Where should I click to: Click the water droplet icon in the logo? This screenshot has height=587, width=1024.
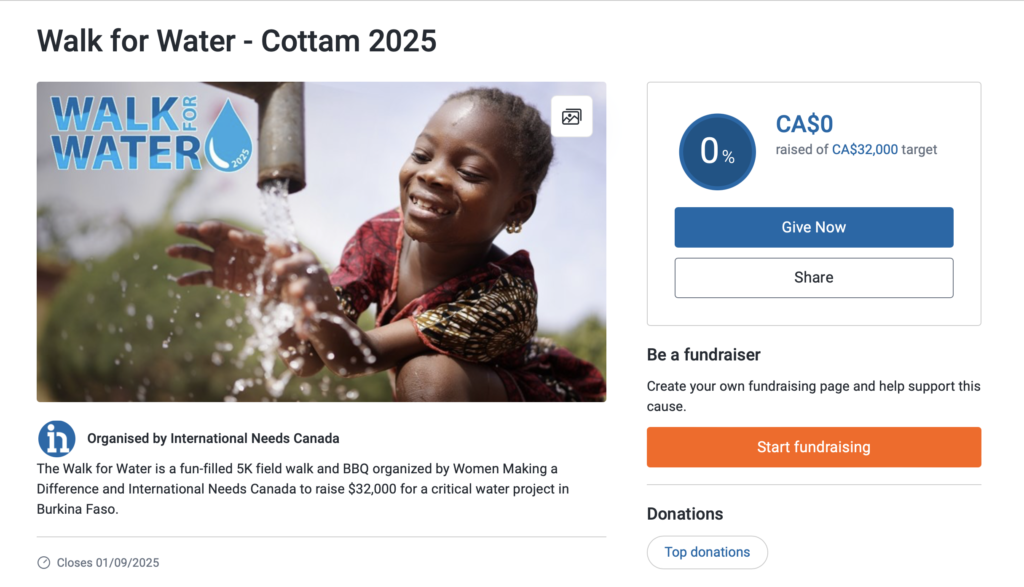click(230, 135)
